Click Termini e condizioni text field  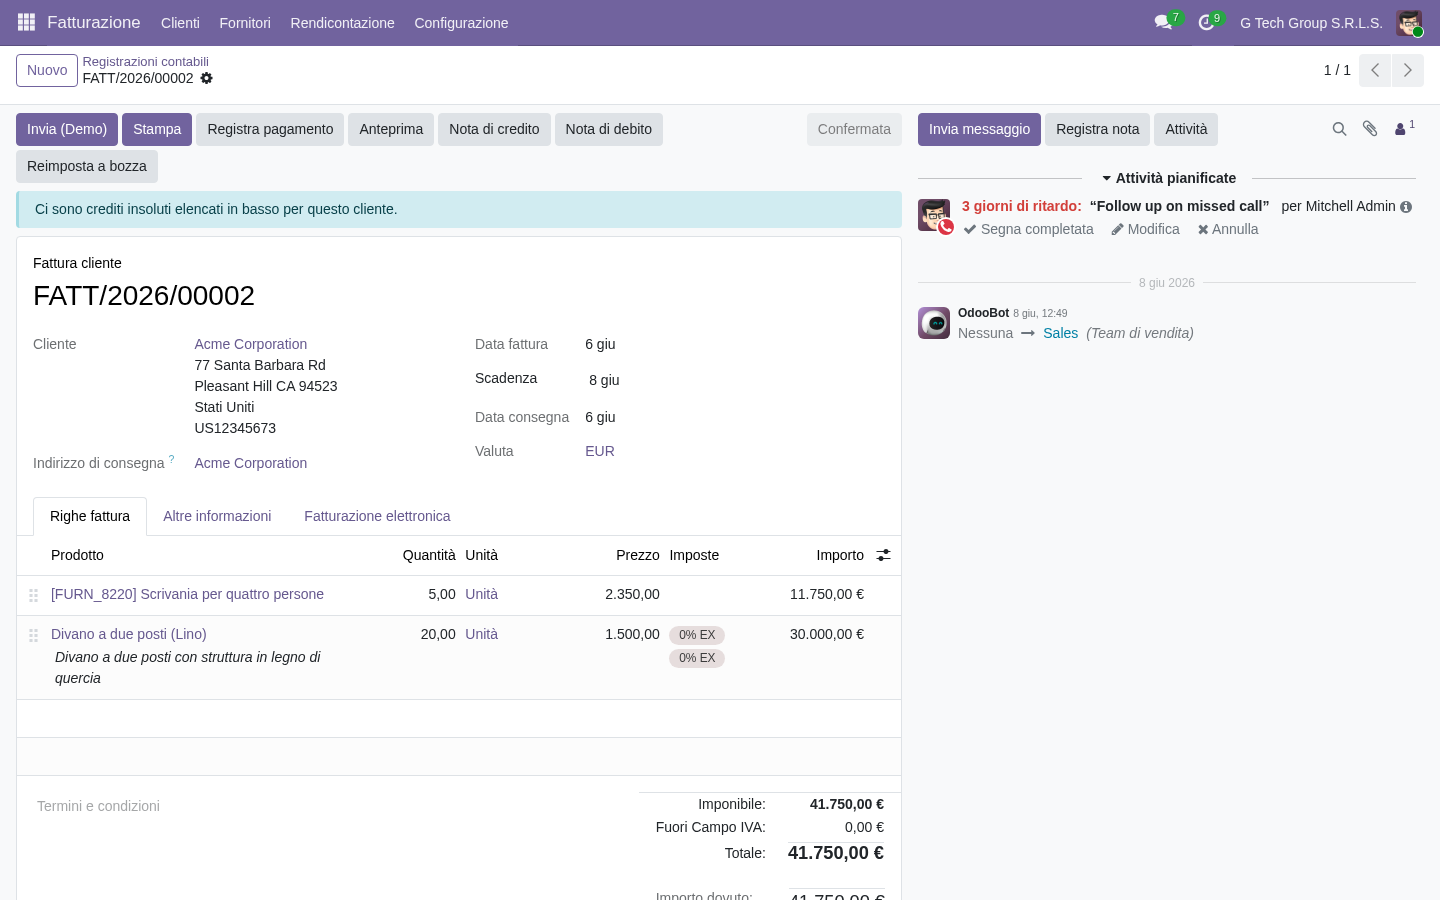330,806
